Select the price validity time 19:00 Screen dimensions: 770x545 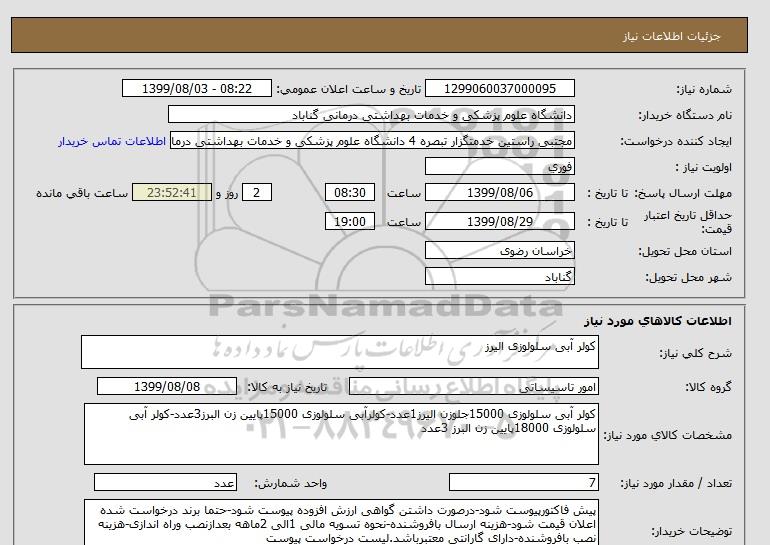[350, 221]
